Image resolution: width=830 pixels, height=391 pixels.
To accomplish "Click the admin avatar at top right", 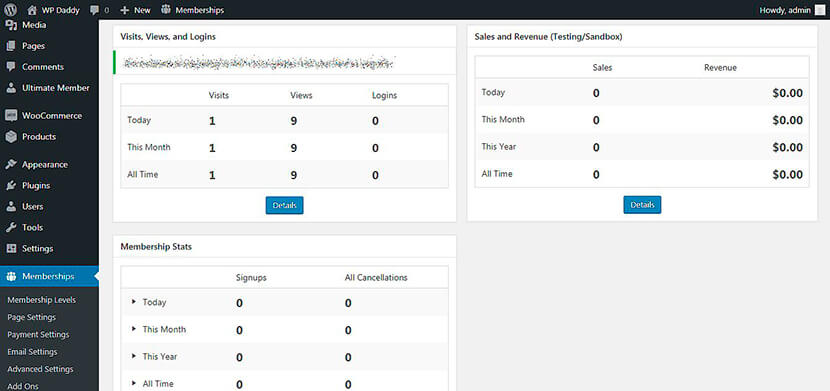I will [819, 10].
